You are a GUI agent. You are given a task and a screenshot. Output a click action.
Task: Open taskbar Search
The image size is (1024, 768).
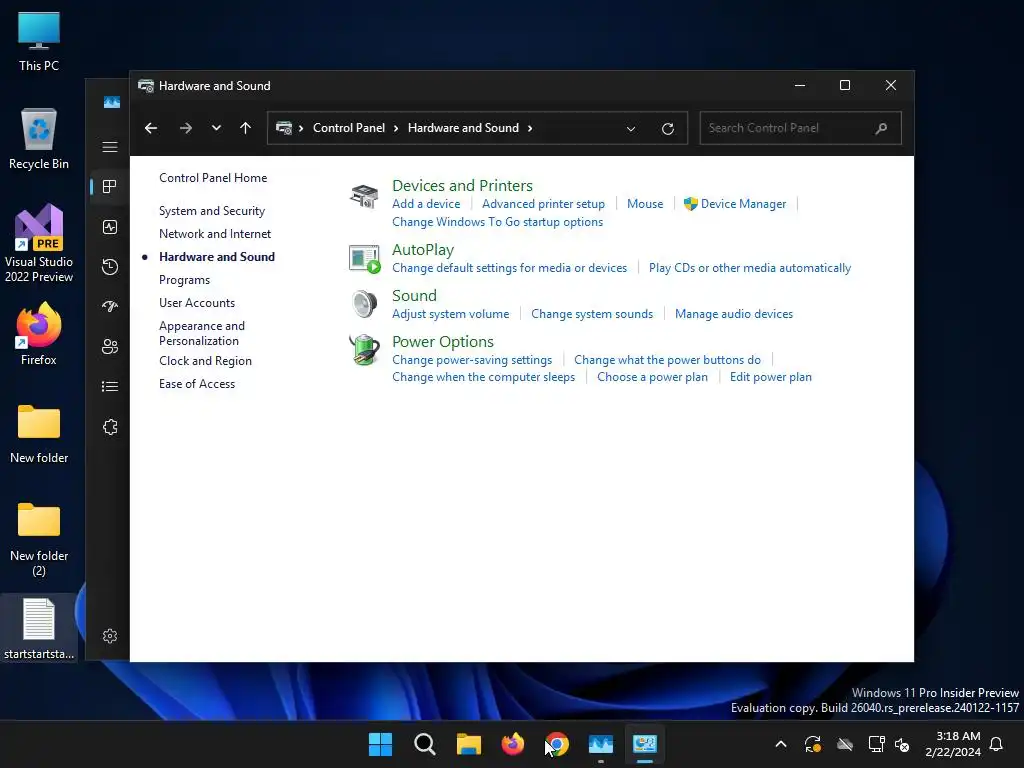[x=424, y=744]
